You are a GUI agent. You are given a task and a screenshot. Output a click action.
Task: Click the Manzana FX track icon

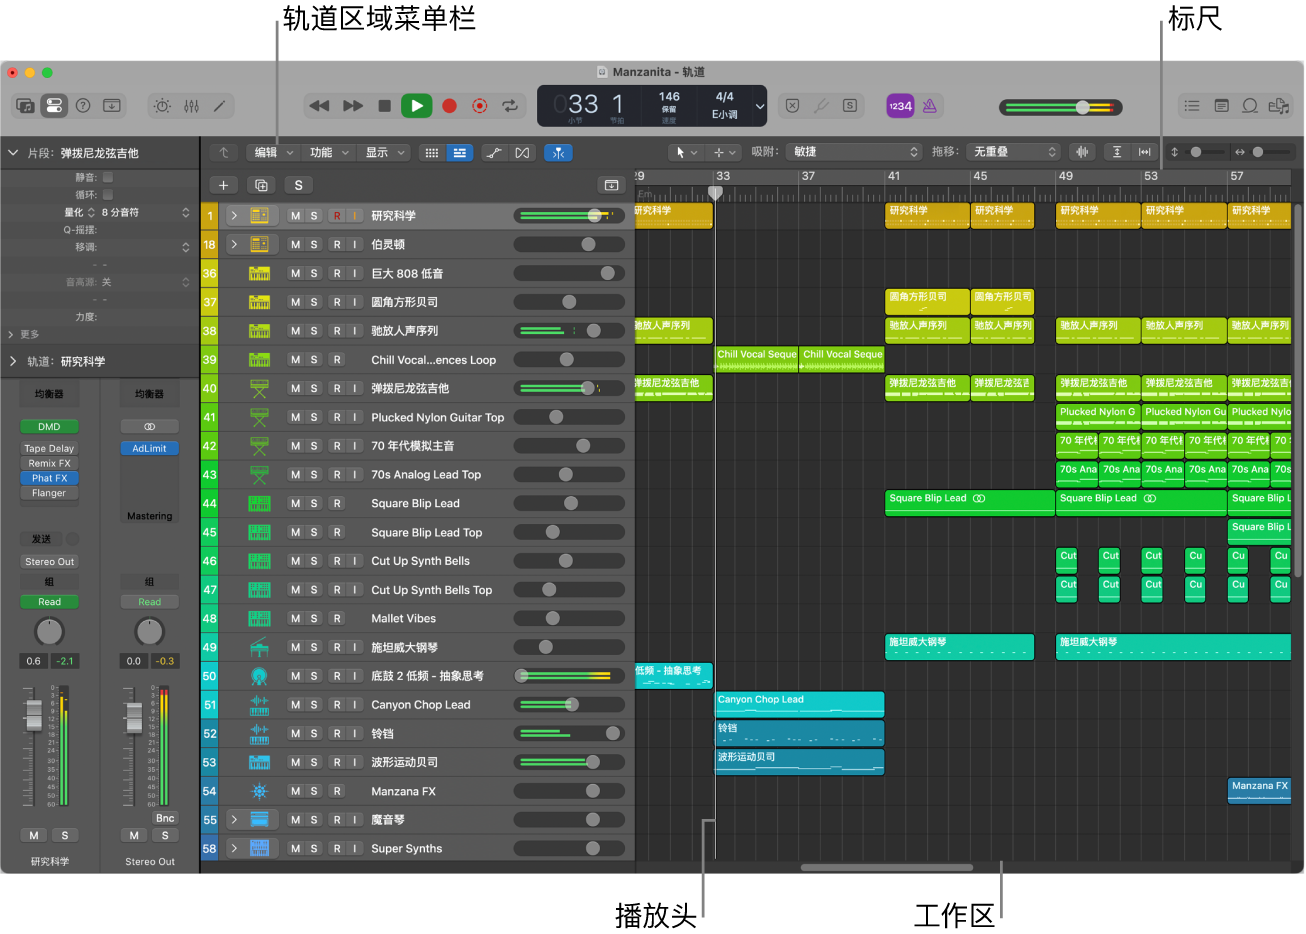pyautogui.click(x=259, y=791)
